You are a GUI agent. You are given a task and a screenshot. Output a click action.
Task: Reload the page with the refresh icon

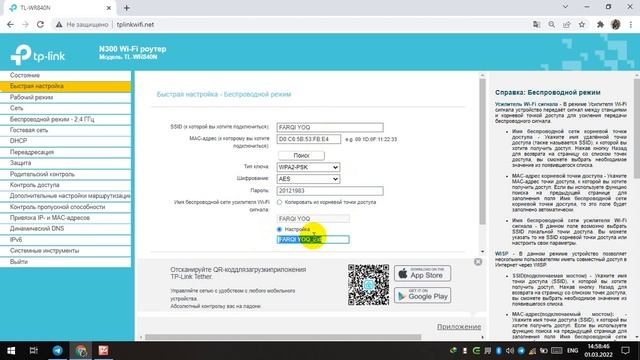tap(40, 24)
